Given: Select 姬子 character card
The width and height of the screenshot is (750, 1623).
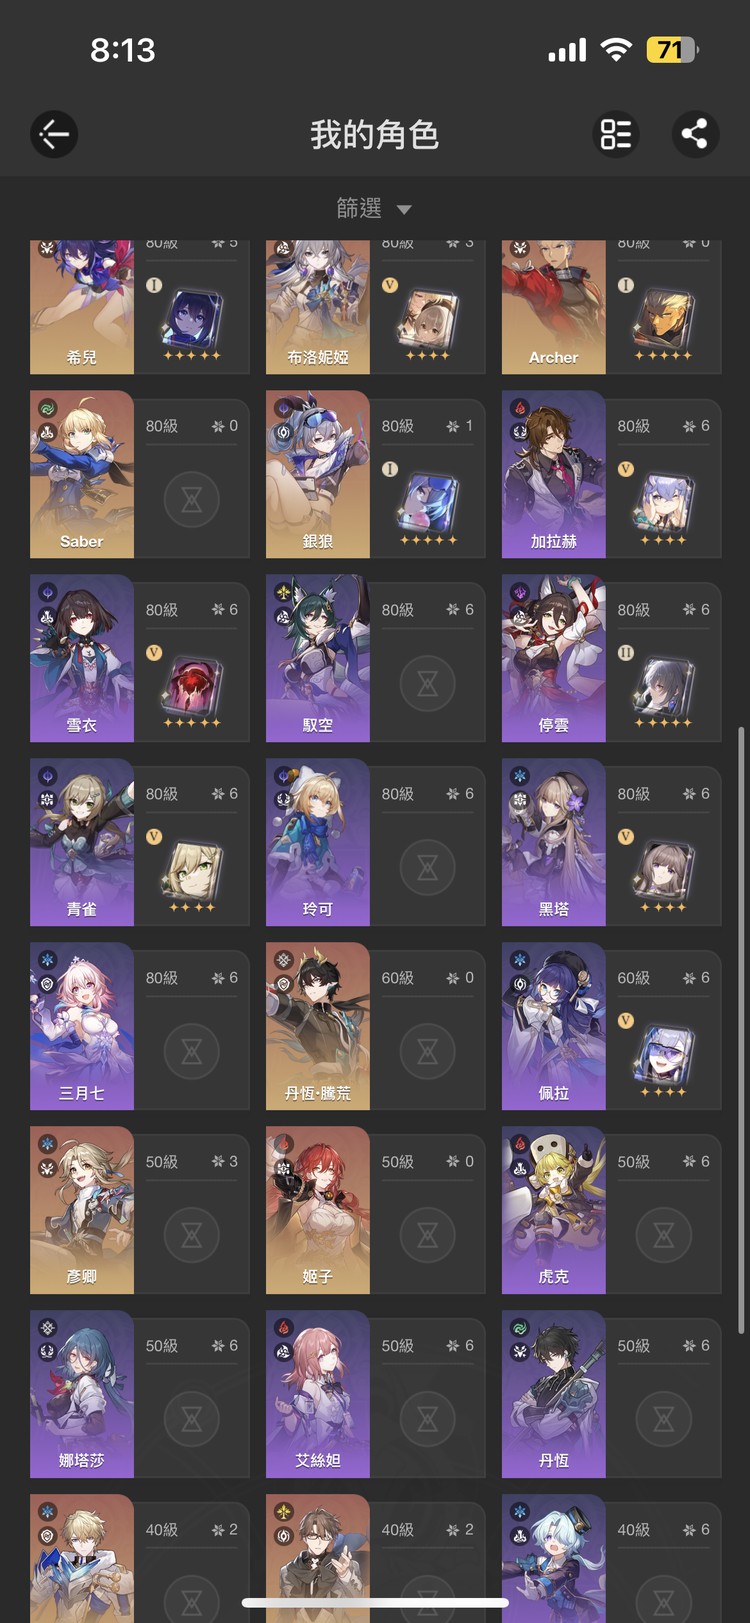Looking at the screenshot, I should [376, 1210].
